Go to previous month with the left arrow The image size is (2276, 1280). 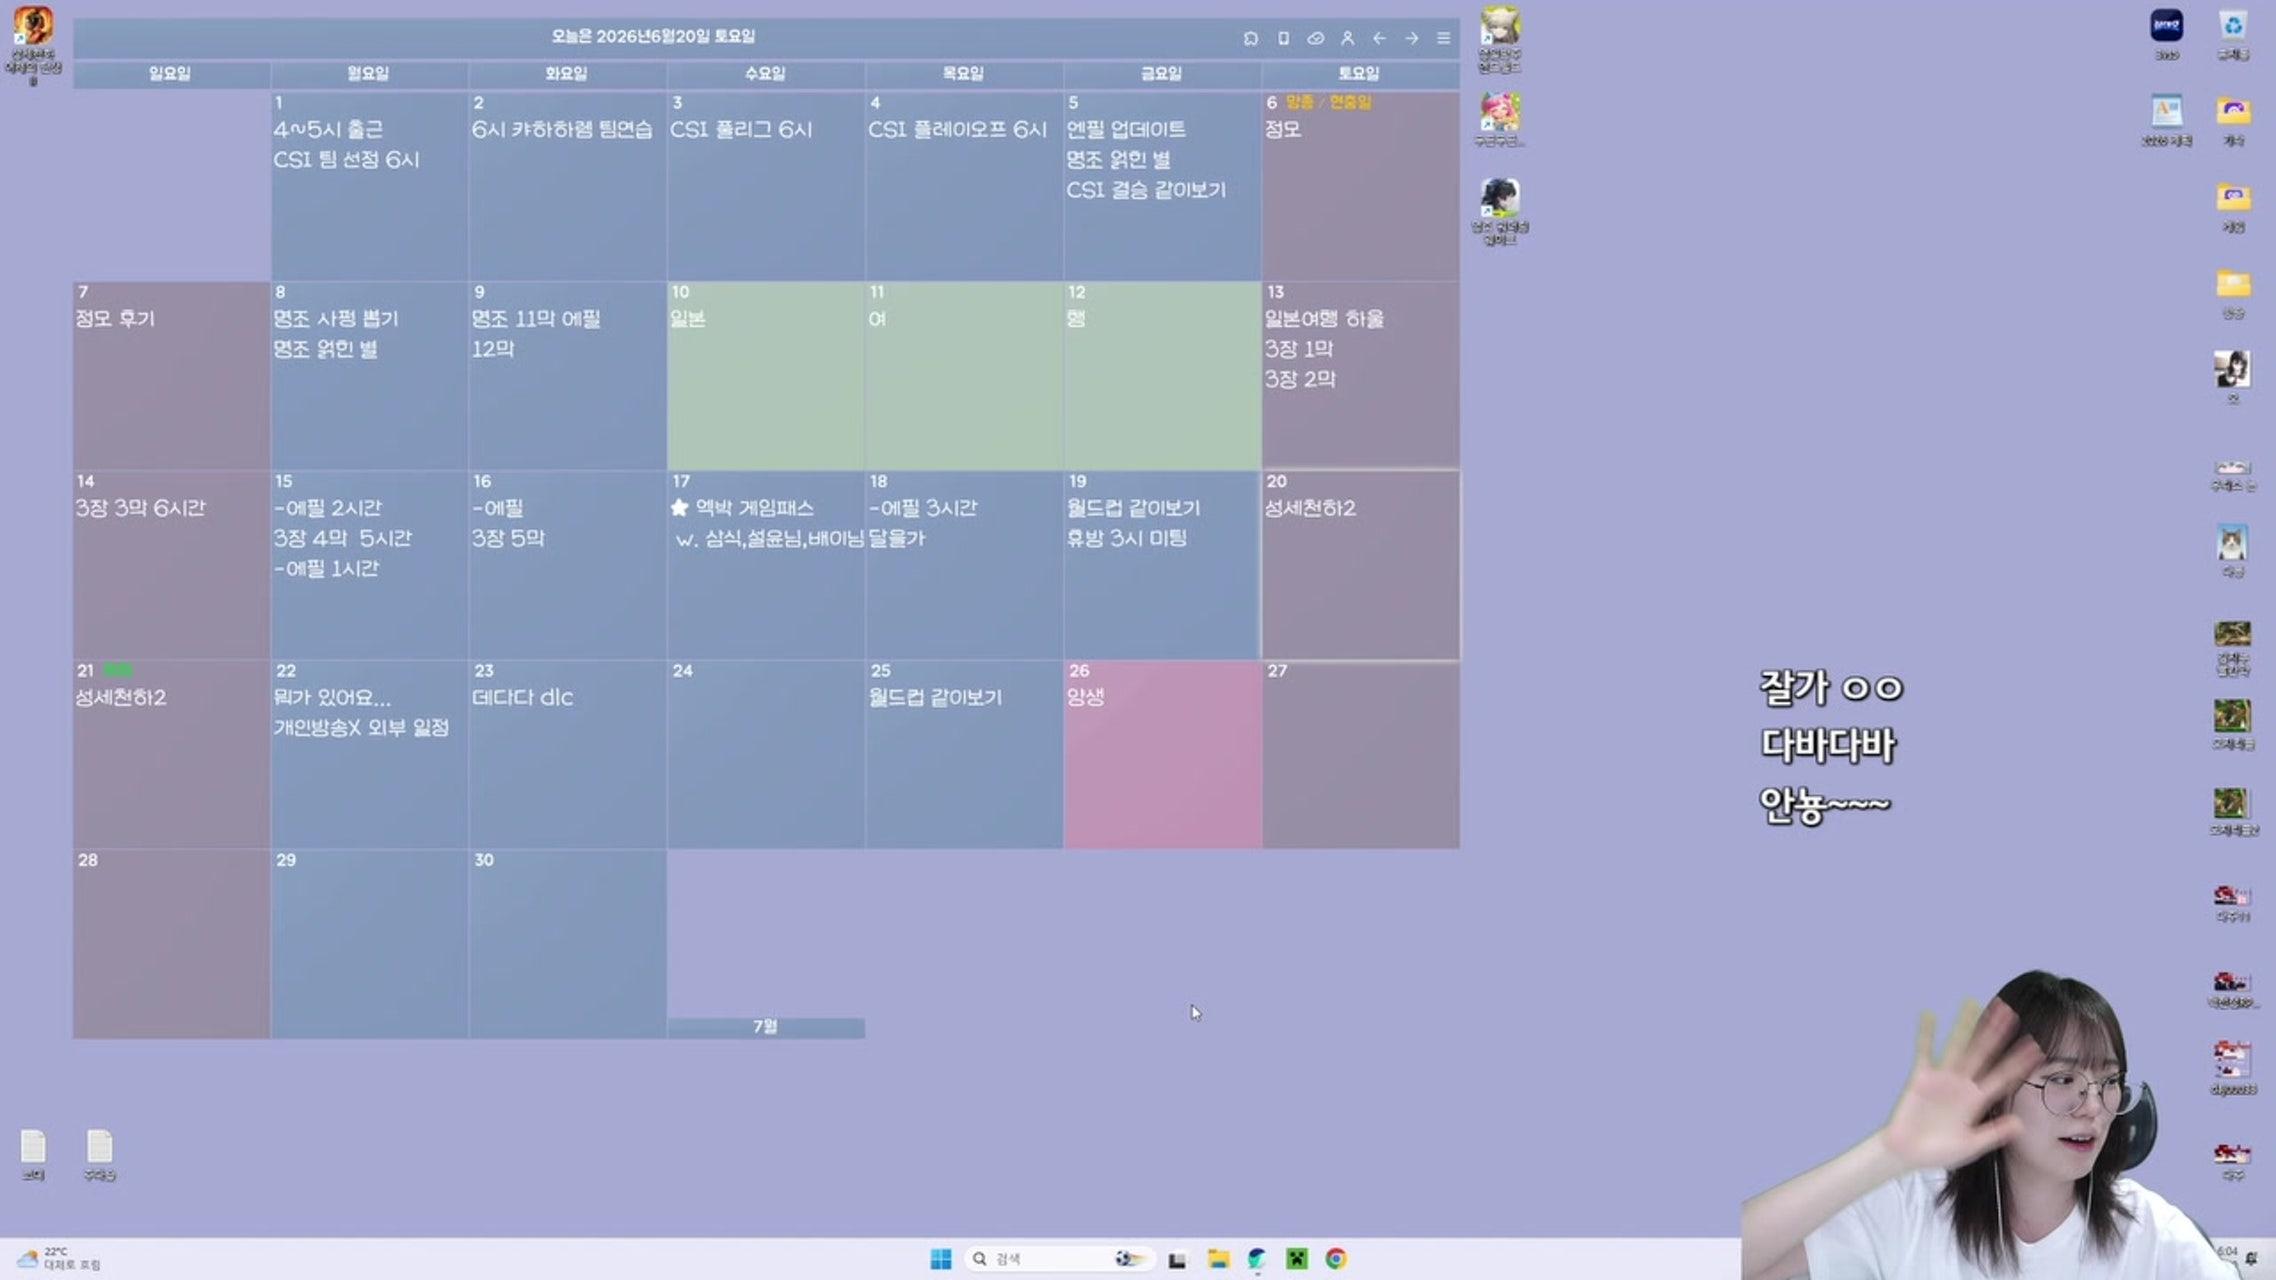click(1379, 38)
